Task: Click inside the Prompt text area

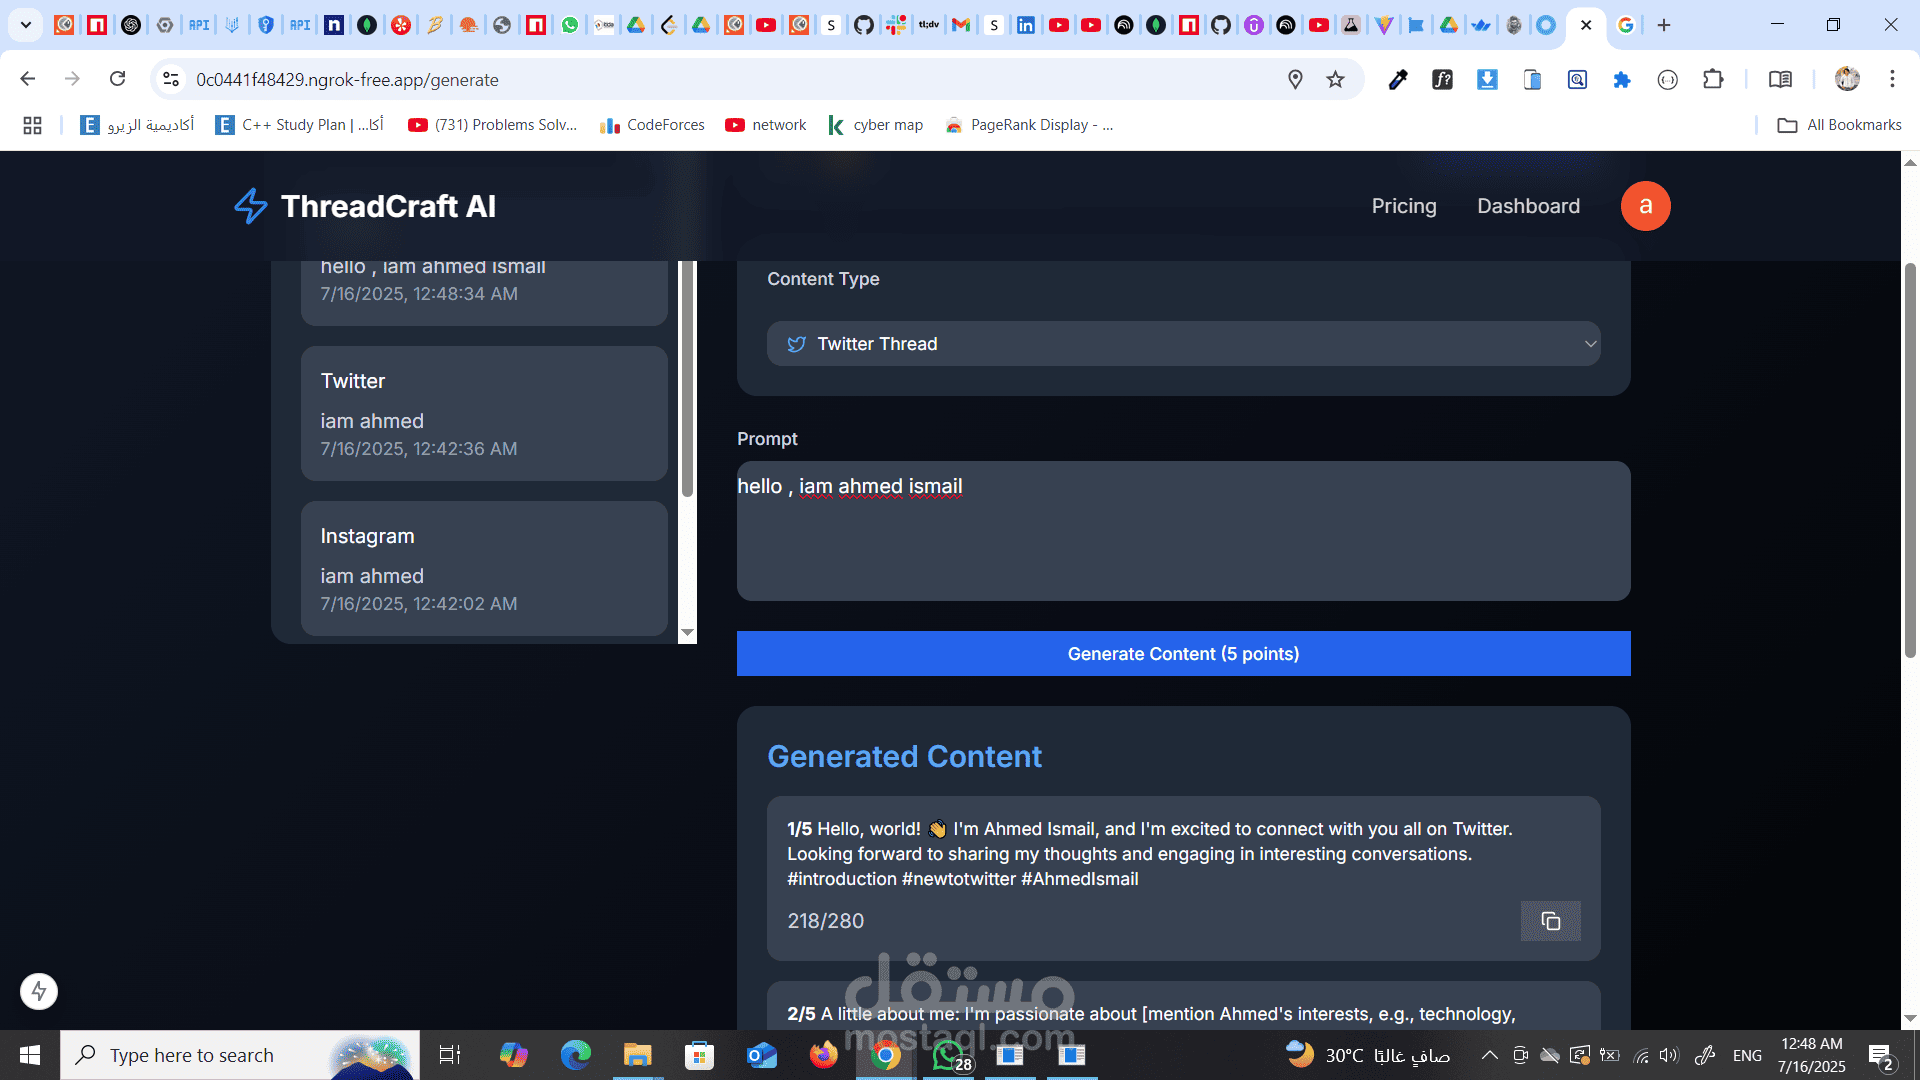Action: click(1183, 531)
